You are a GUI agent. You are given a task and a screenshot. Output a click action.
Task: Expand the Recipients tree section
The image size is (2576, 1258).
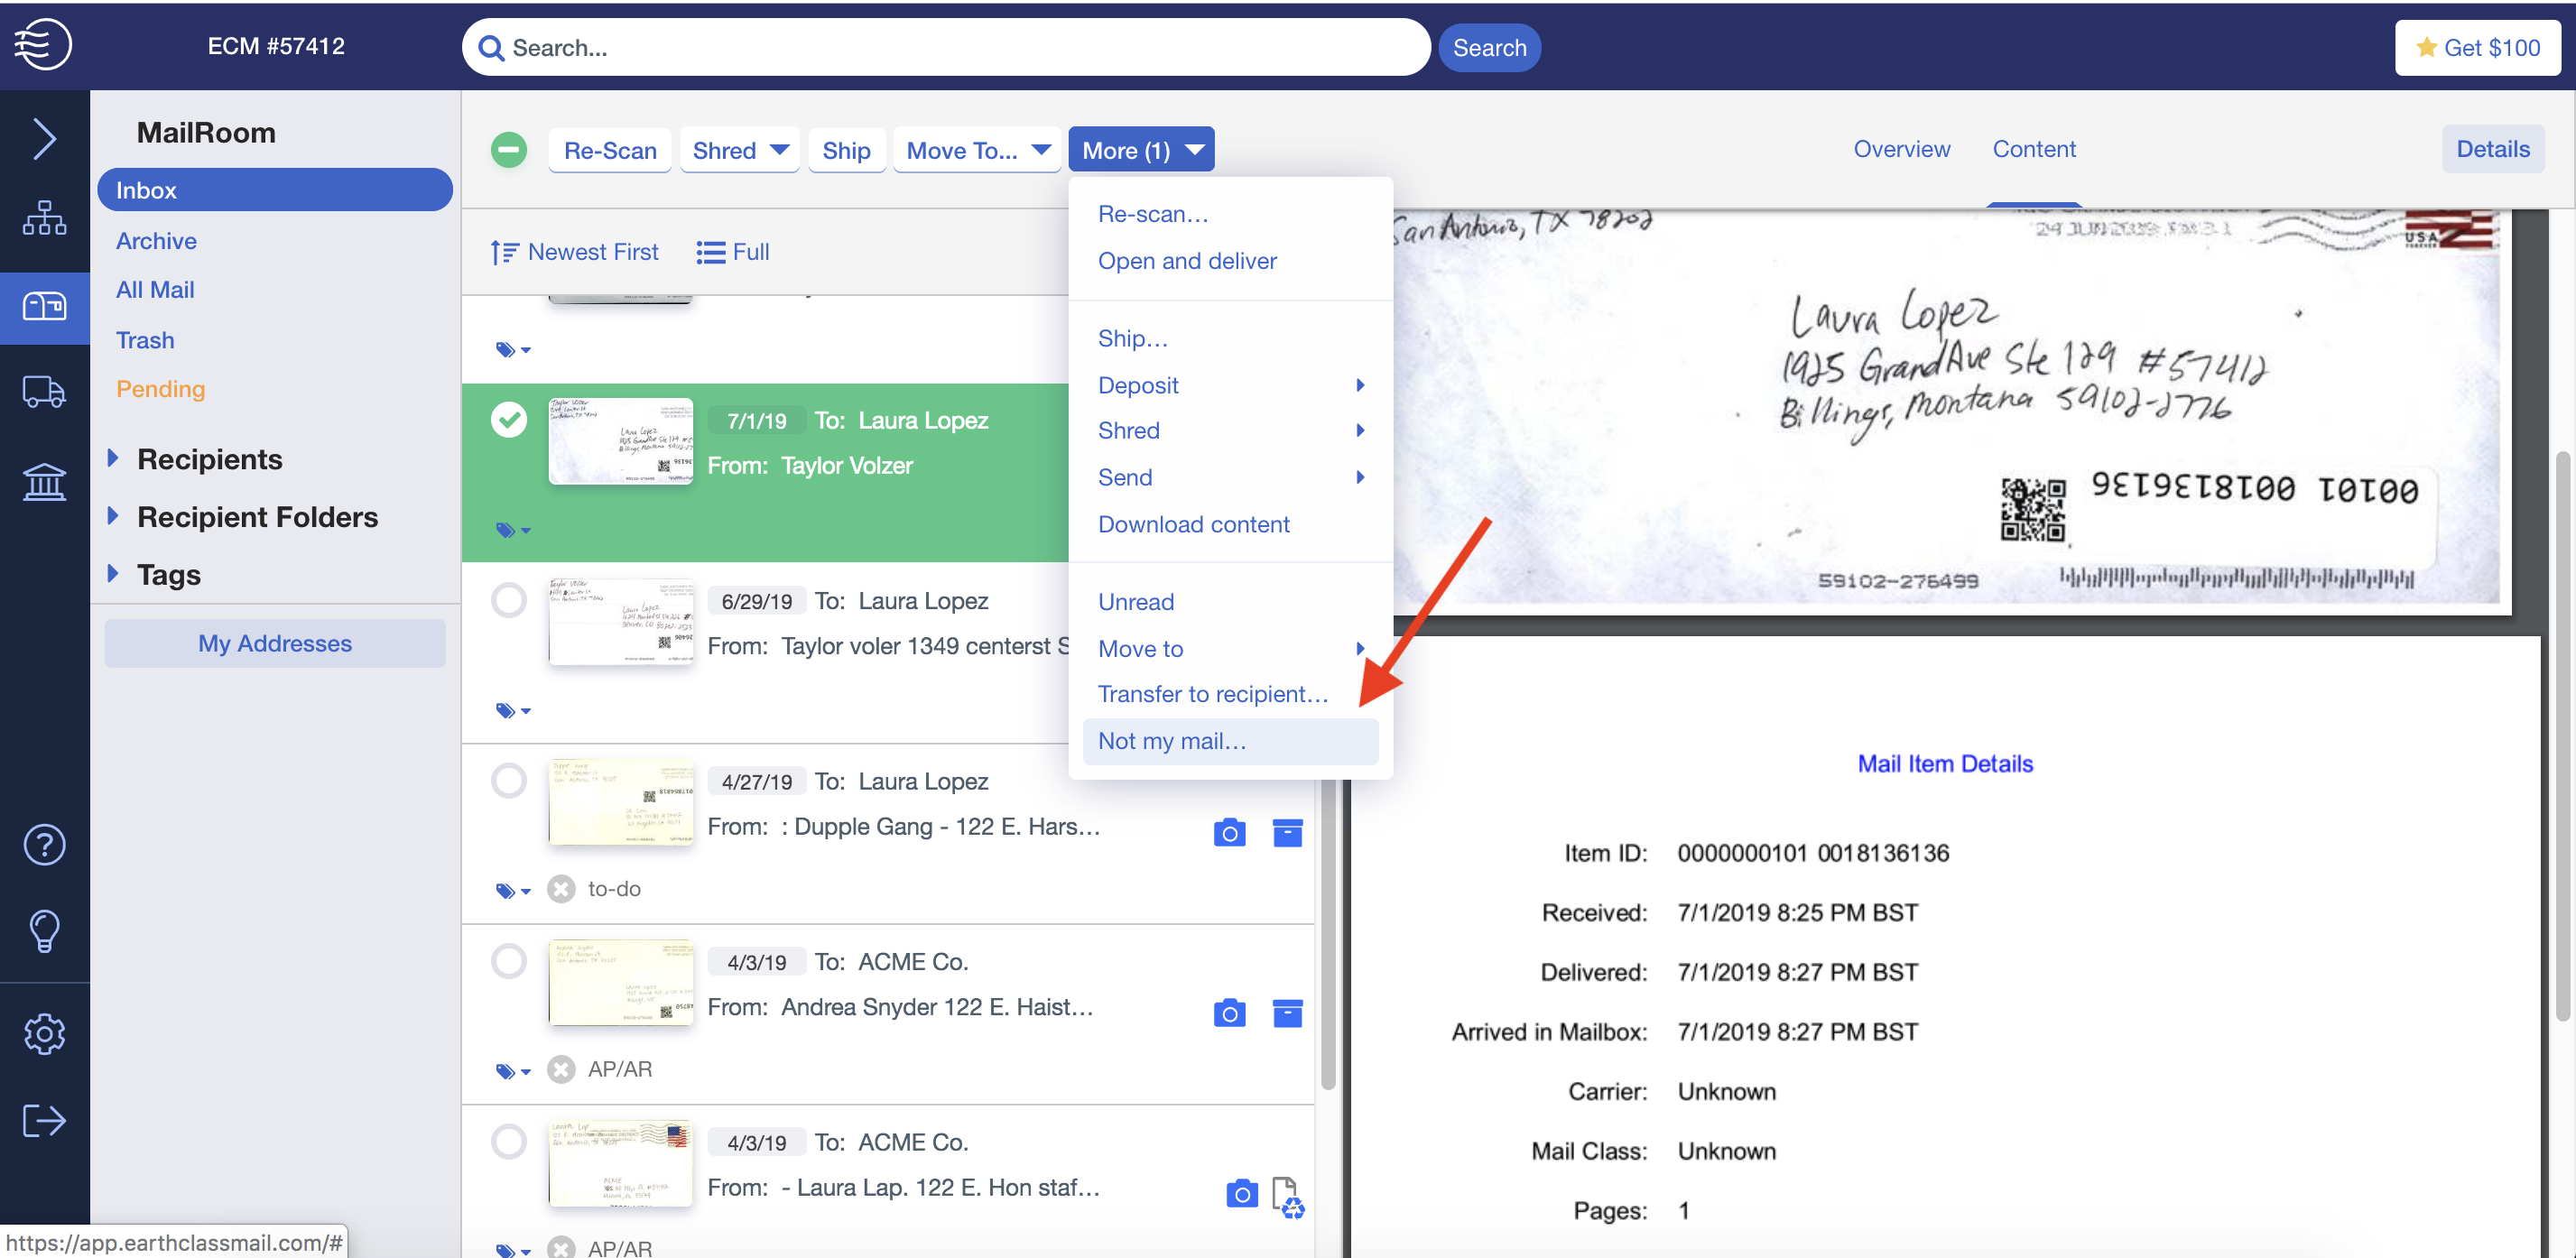[113, 459]
